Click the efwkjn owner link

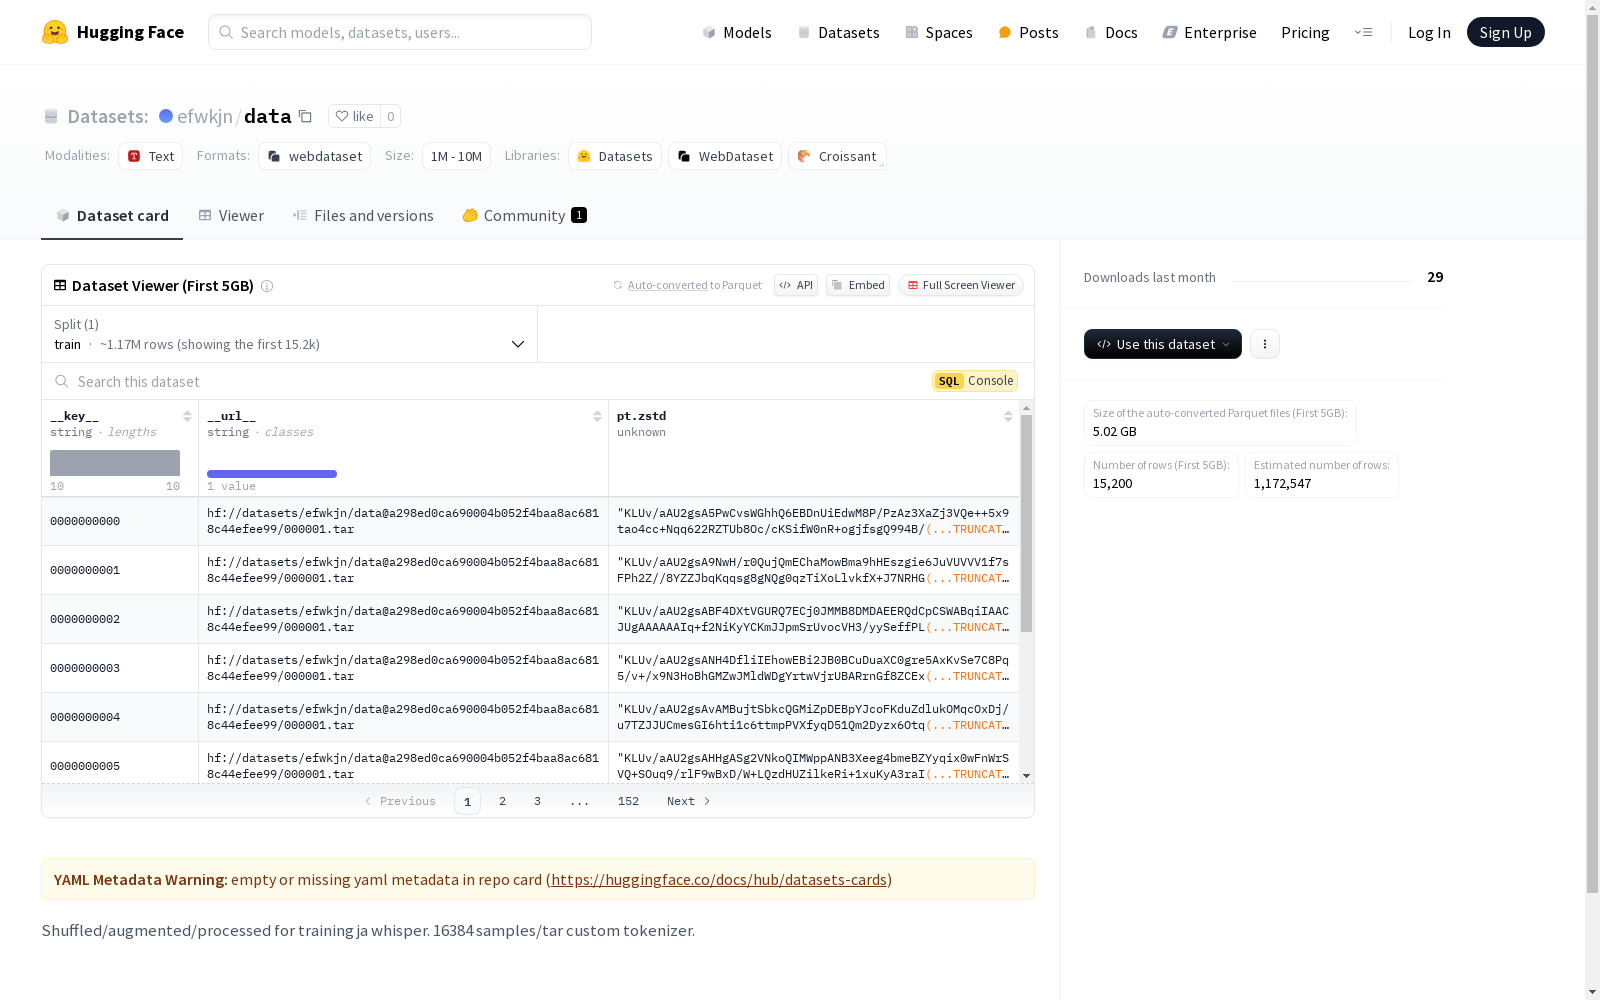click(x=205, y=116)
